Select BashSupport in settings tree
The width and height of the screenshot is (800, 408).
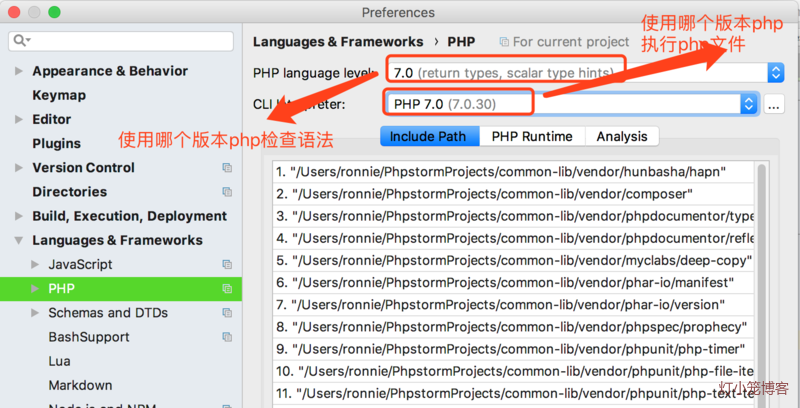[x=89, y=337]
